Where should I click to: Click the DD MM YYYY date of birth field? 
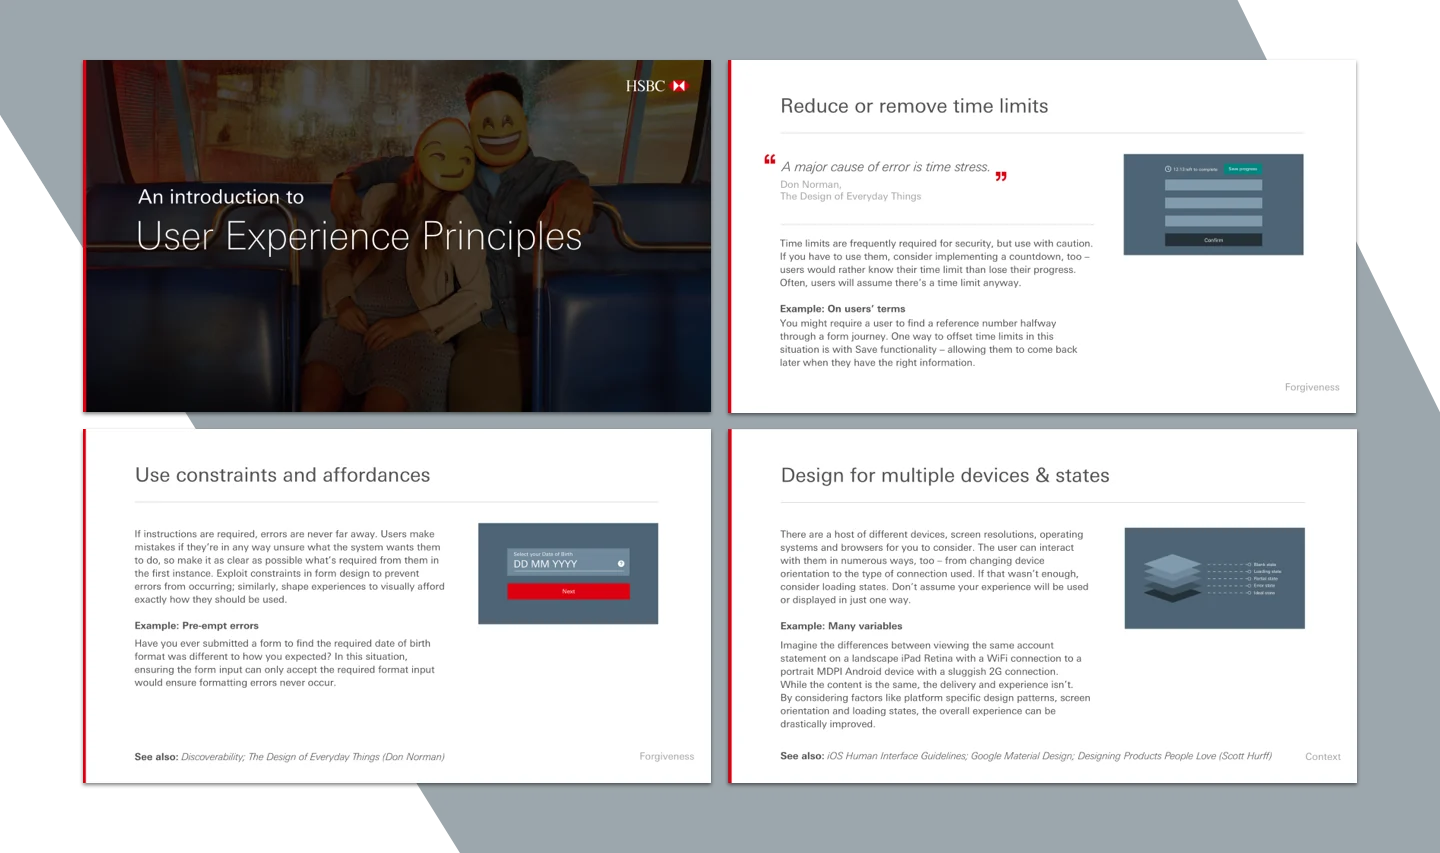click(x=568, y=560)
